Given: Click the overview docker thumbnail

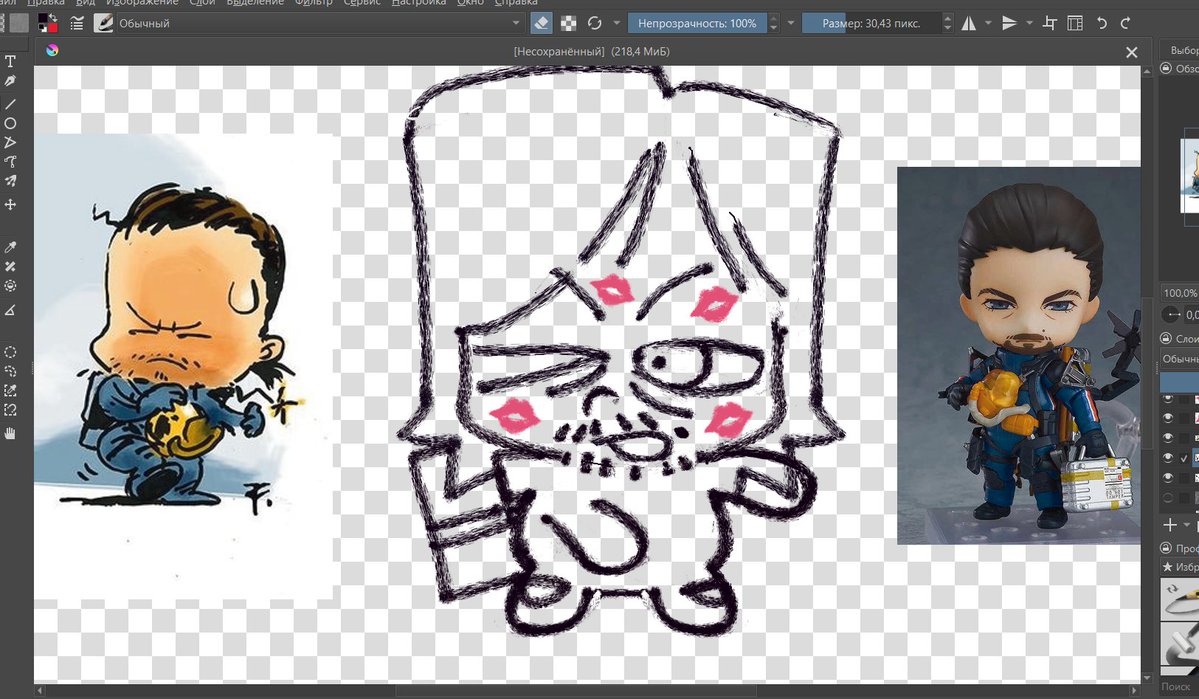Looking at the screenshot, I should tap(1190, 176).
